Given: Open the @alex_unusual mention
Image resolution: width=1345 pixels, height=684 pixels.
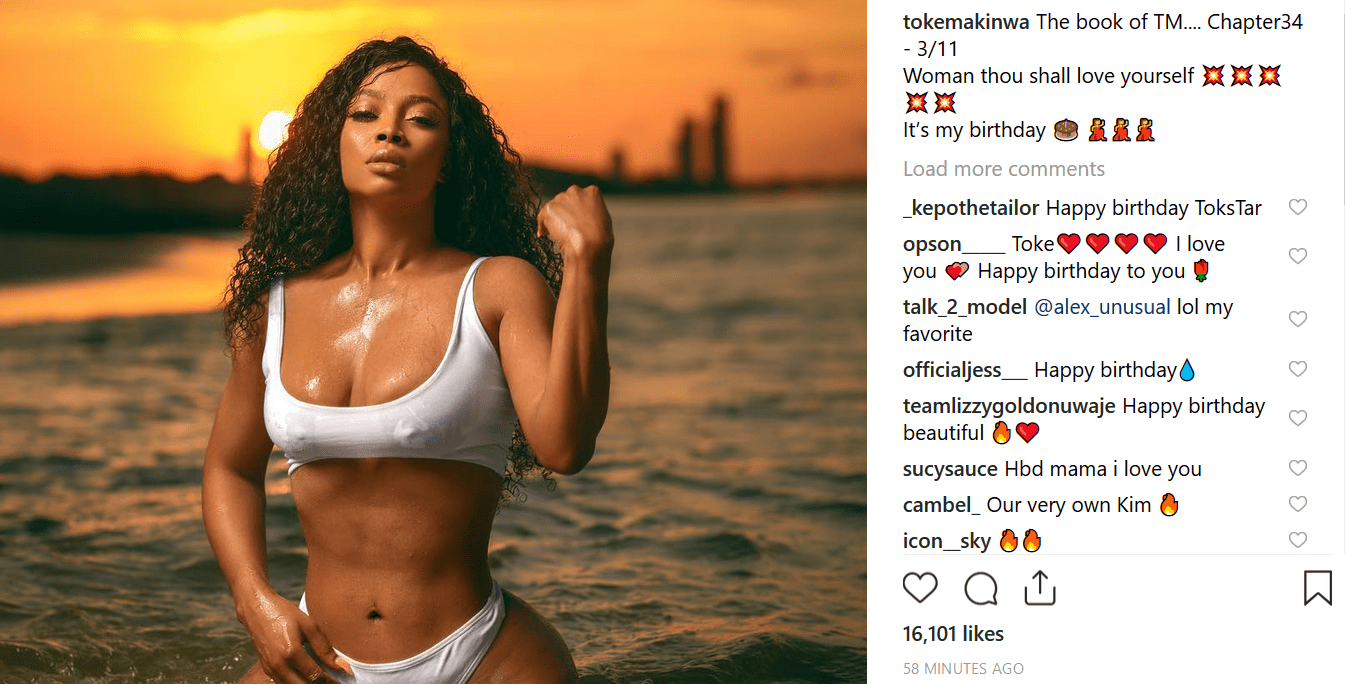Looking at the screenshot, I should point(1102,307).
